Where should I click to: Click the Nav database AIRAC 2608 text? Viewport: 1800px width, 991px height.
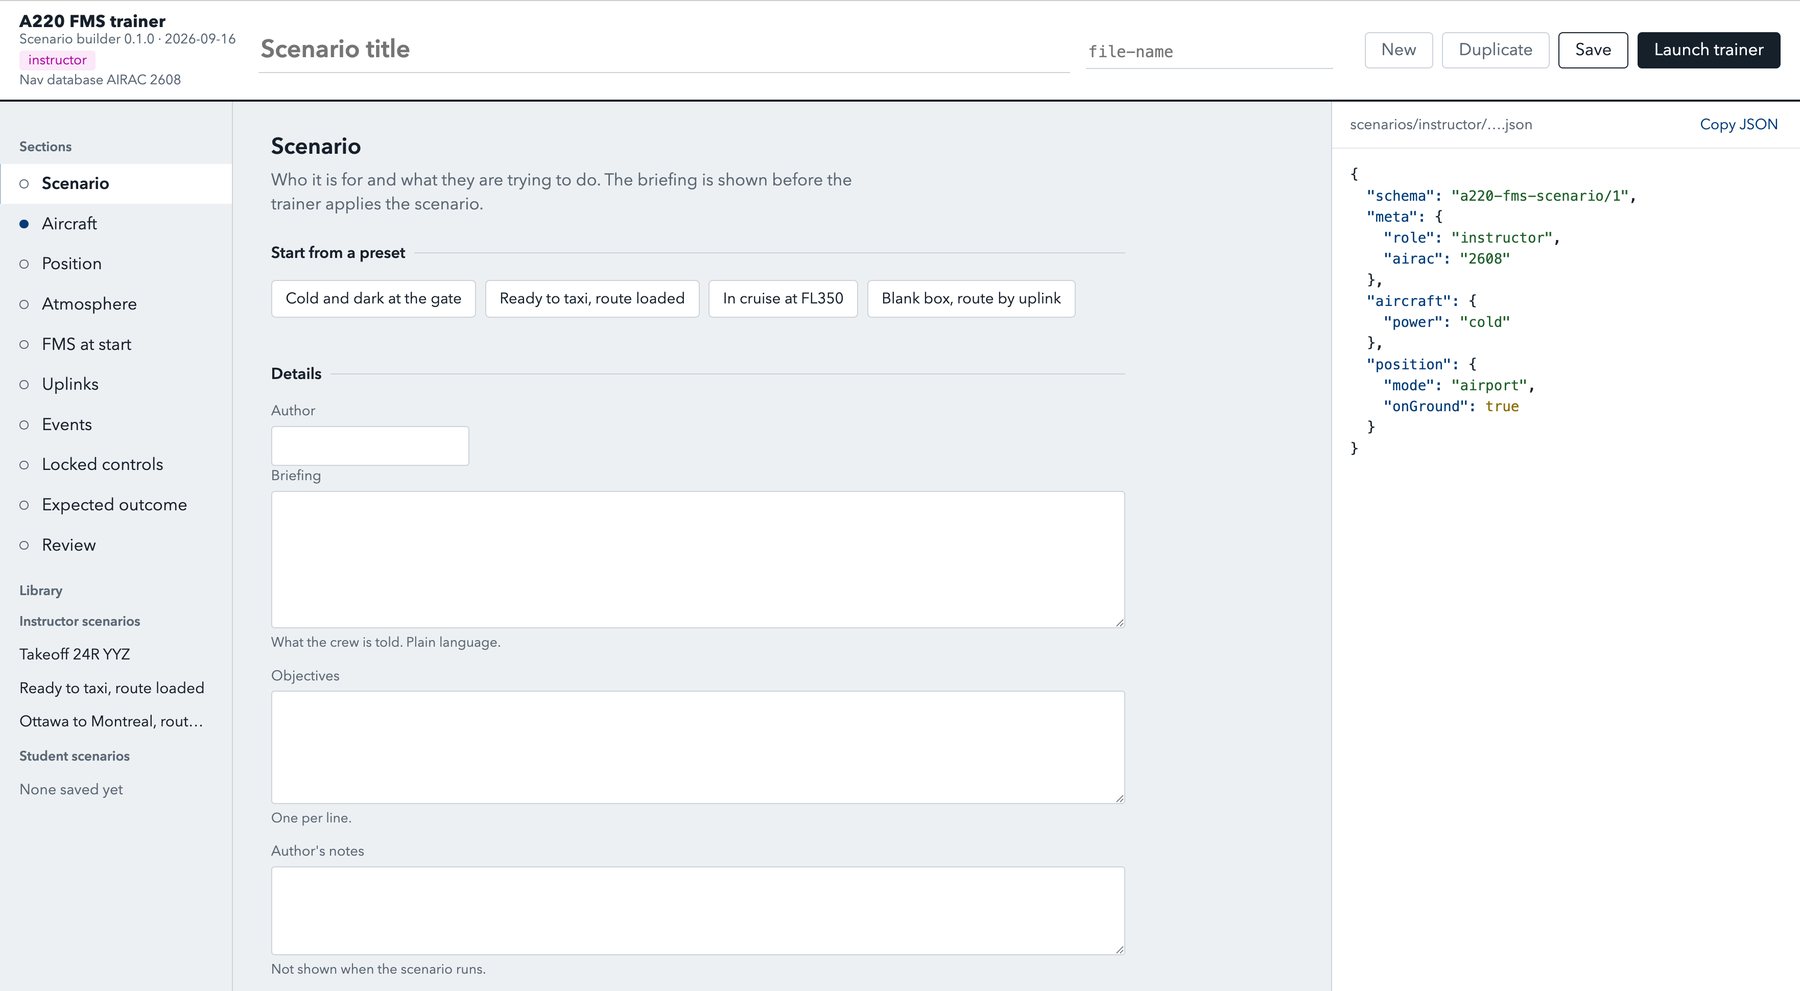click(100, 79)
